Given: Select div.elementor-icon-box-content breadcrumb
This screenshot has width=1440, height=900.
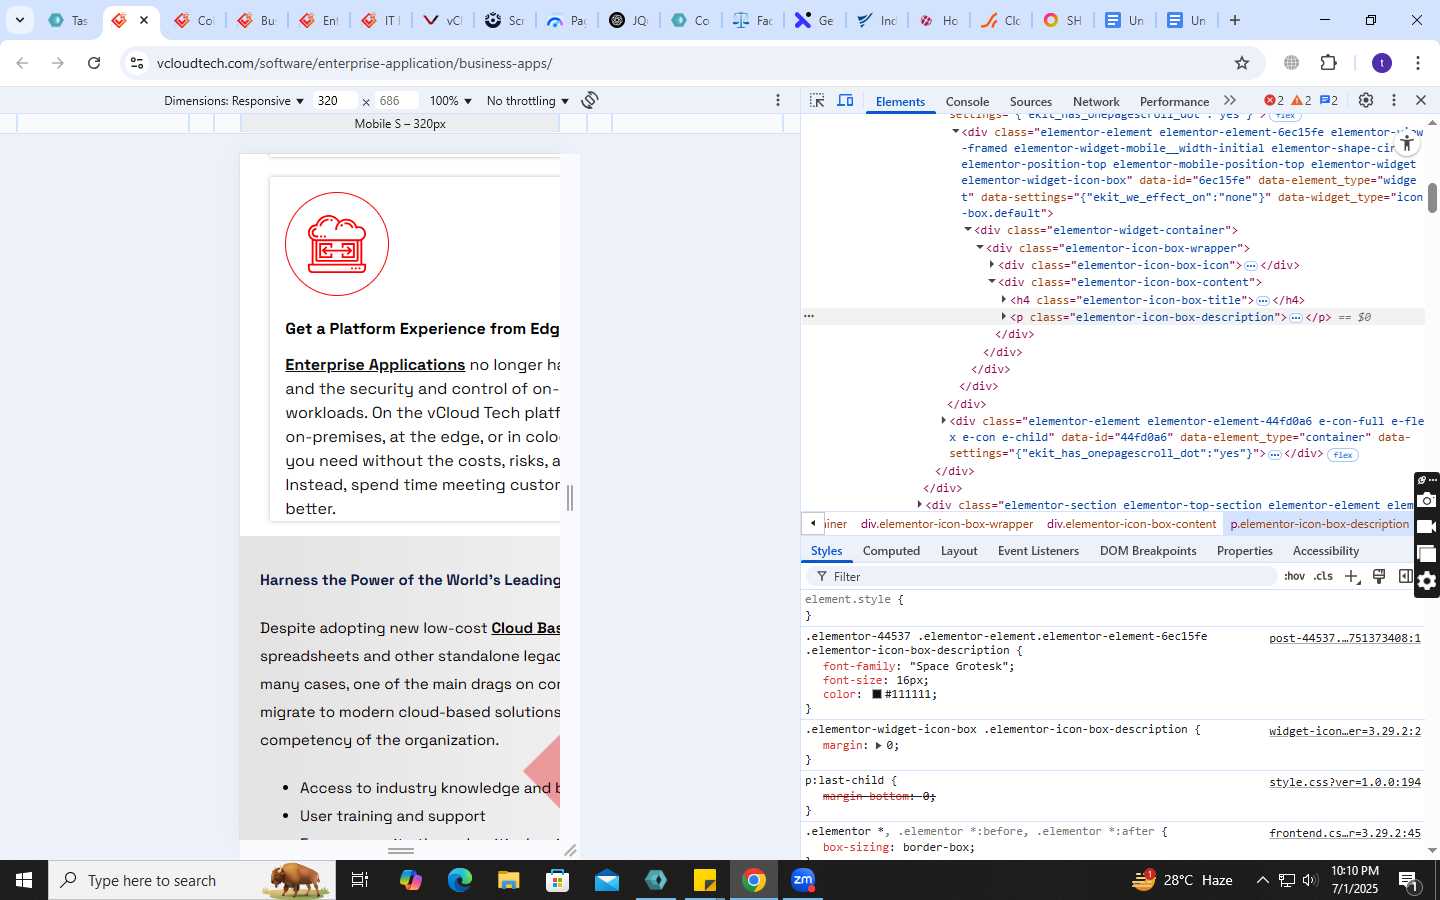Looking at the screenshot, I should tap(1131, 524).
